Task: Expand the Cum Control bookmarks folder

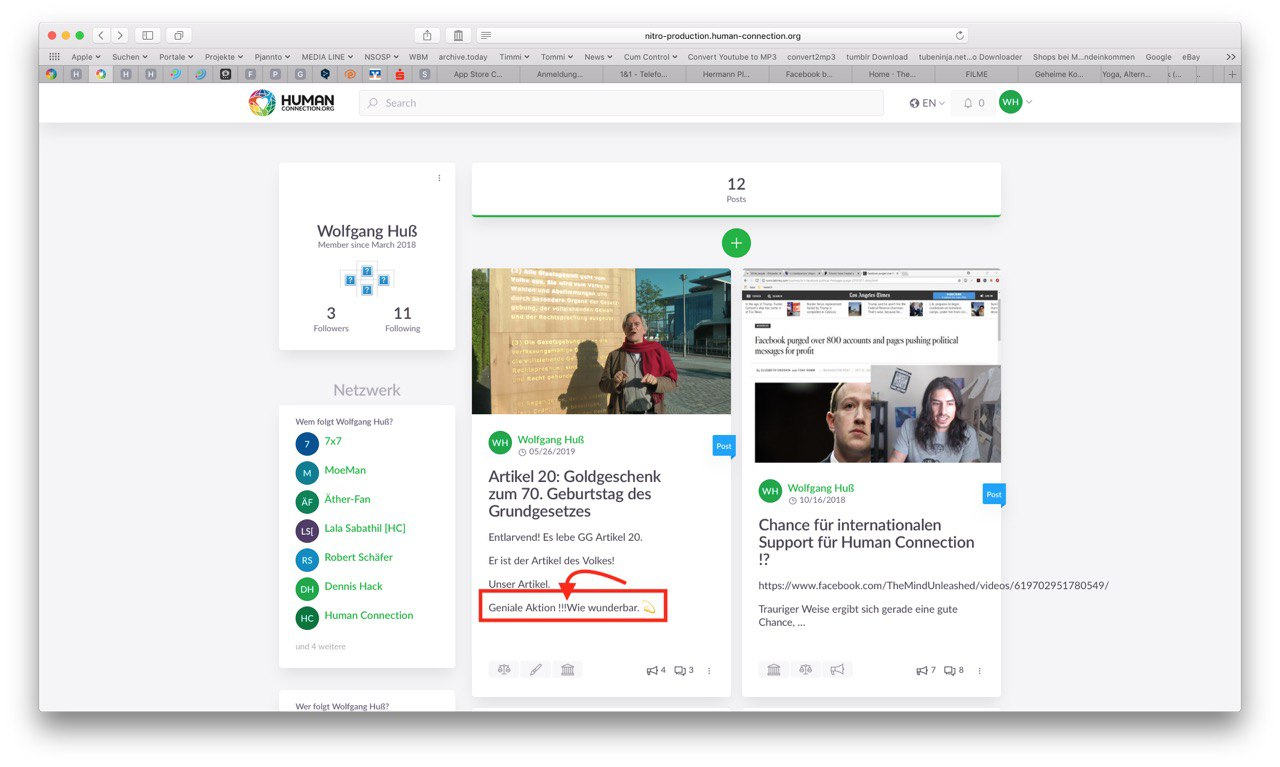Action: [651, 57]
